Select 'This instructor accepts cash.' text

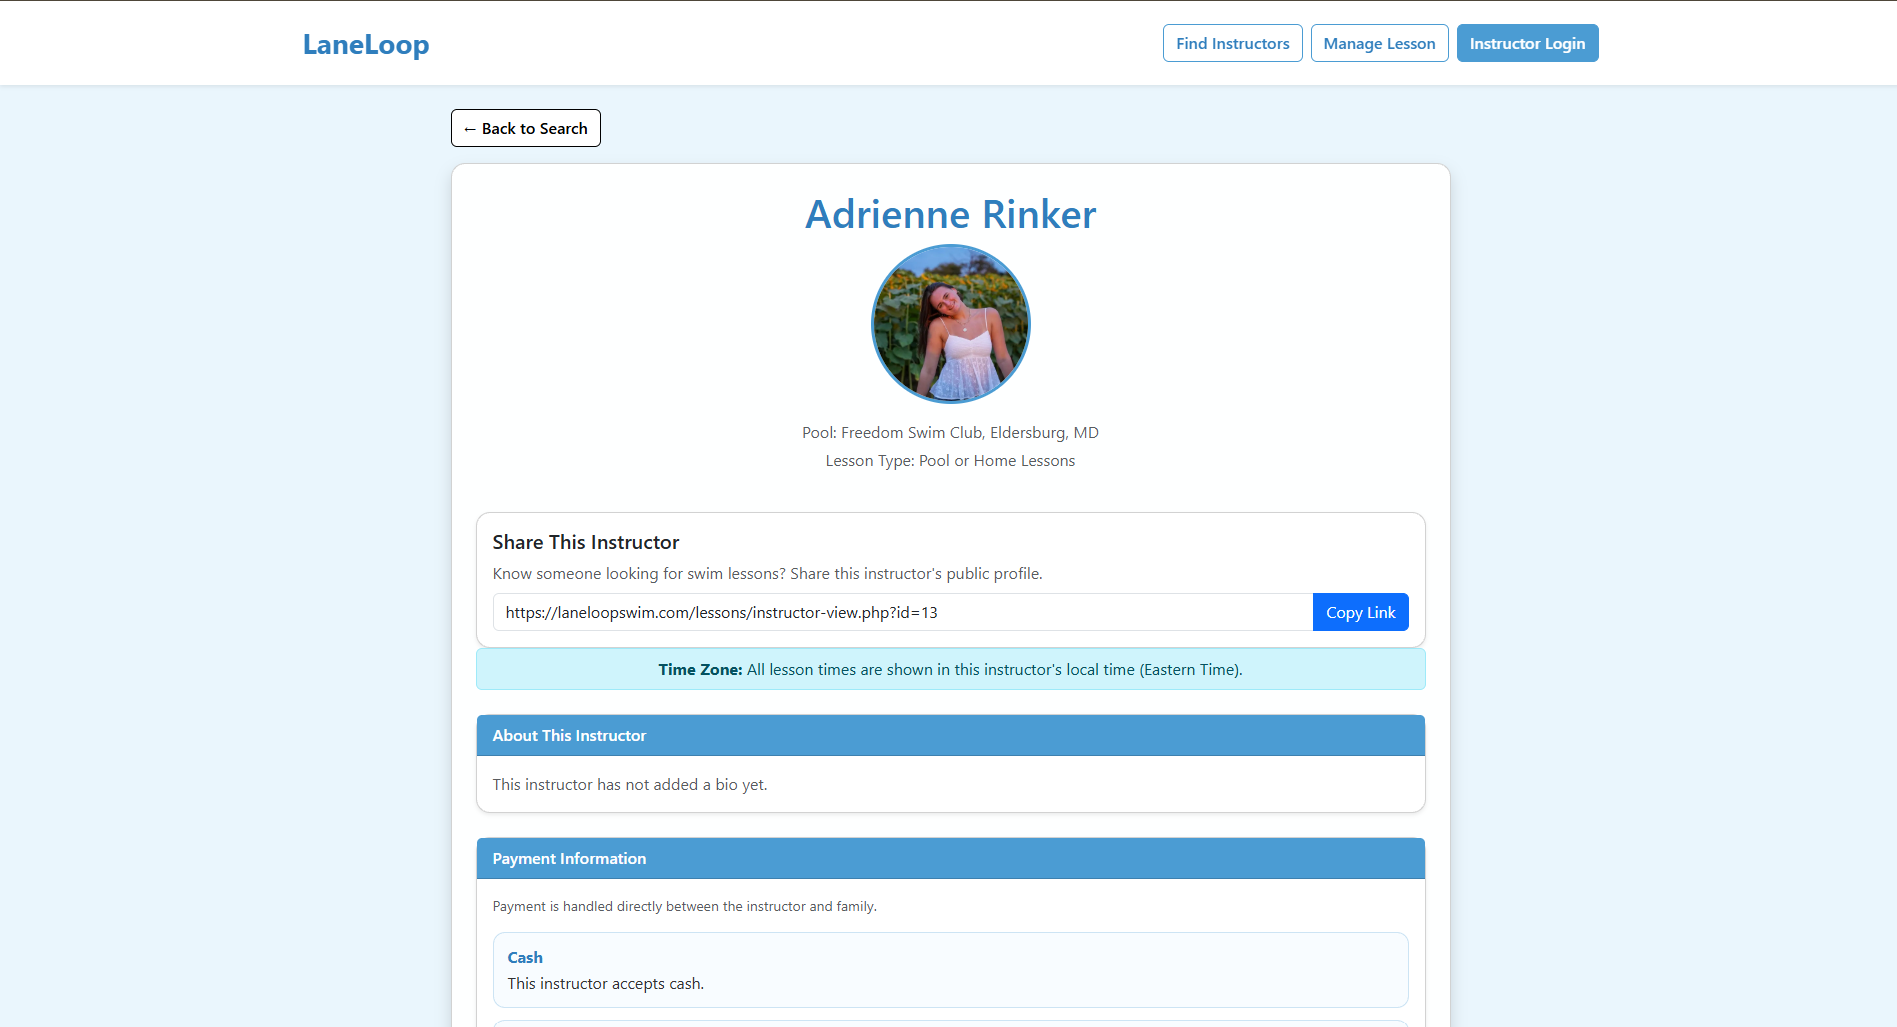(x=606, y=983)
